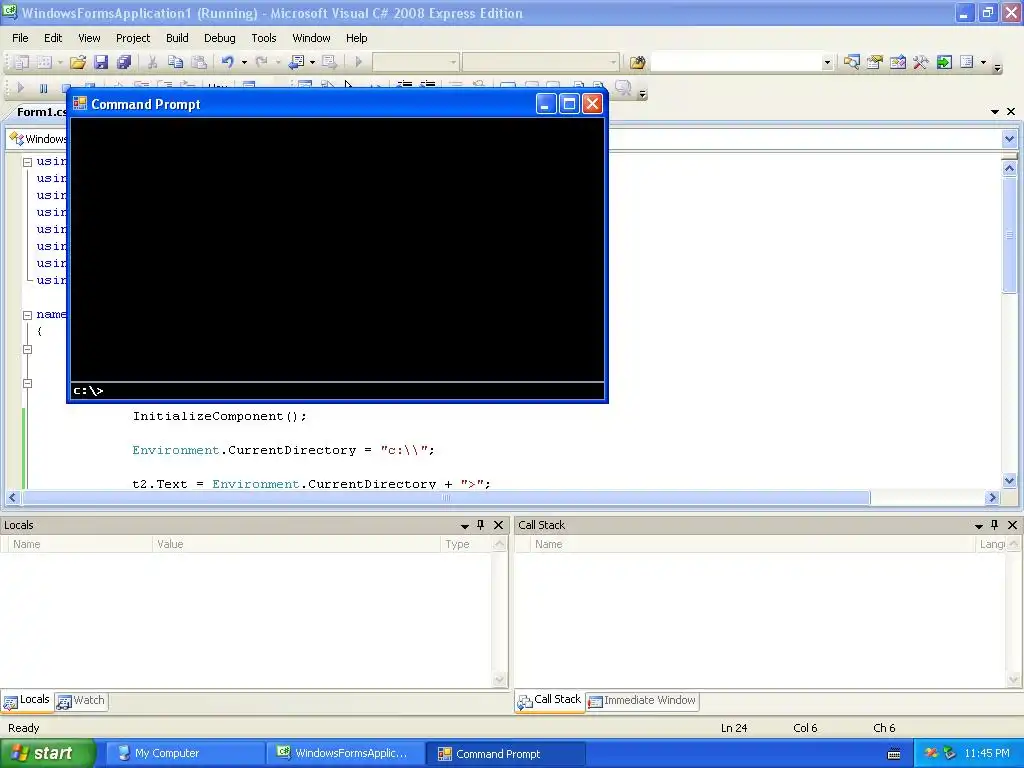Viewport: 1024px width, 768px height.
Task: Open the debug toolbar options overflow
Action: coord(643,94)
